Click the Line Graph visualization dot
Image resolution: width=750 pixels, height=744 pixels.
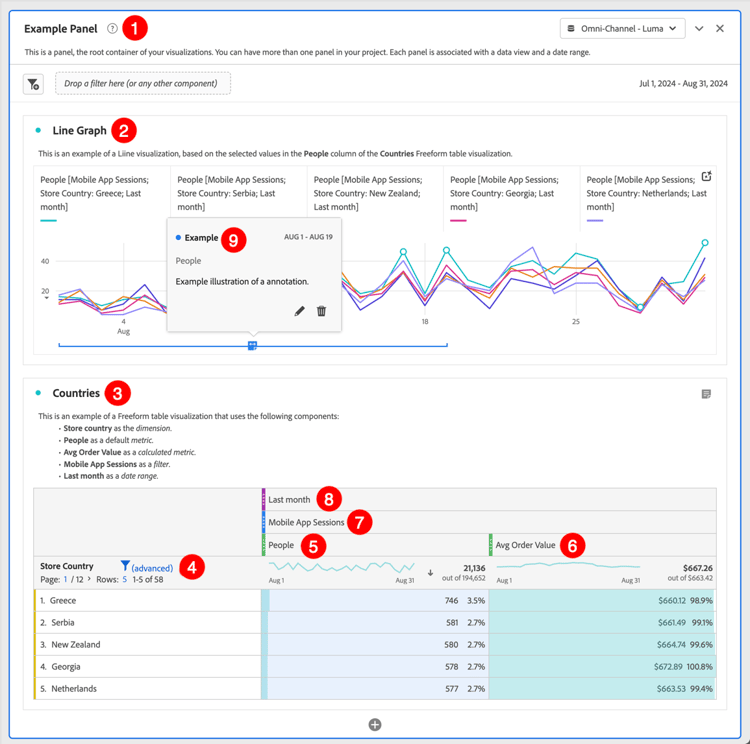pyautogui.click(x=38, y=130)
